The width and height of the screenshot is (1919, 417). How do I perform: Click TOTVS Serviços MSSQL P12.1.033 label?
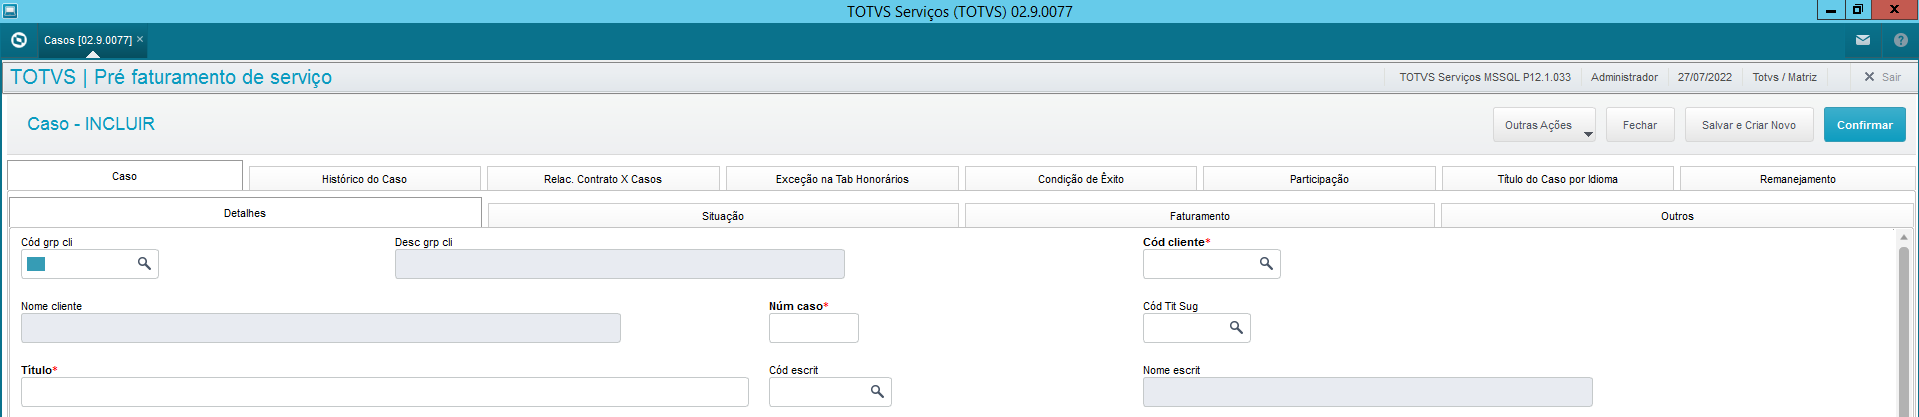click(x=1485, y=77)
